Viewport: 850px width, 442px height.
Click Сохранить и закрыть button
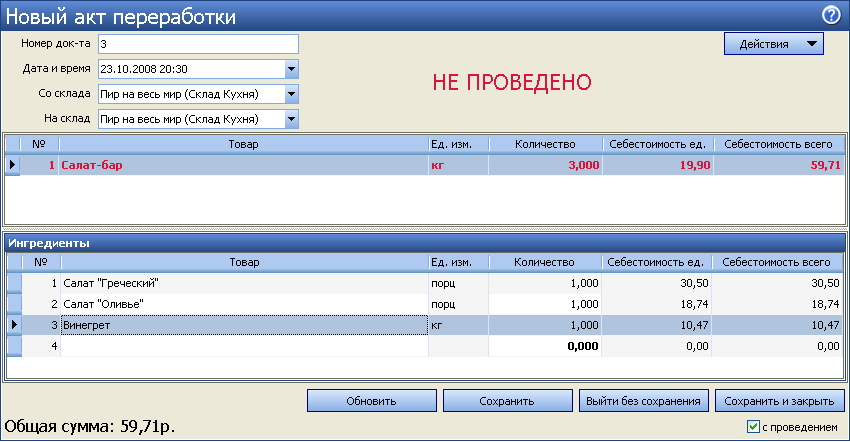click(x=780, y=401)
